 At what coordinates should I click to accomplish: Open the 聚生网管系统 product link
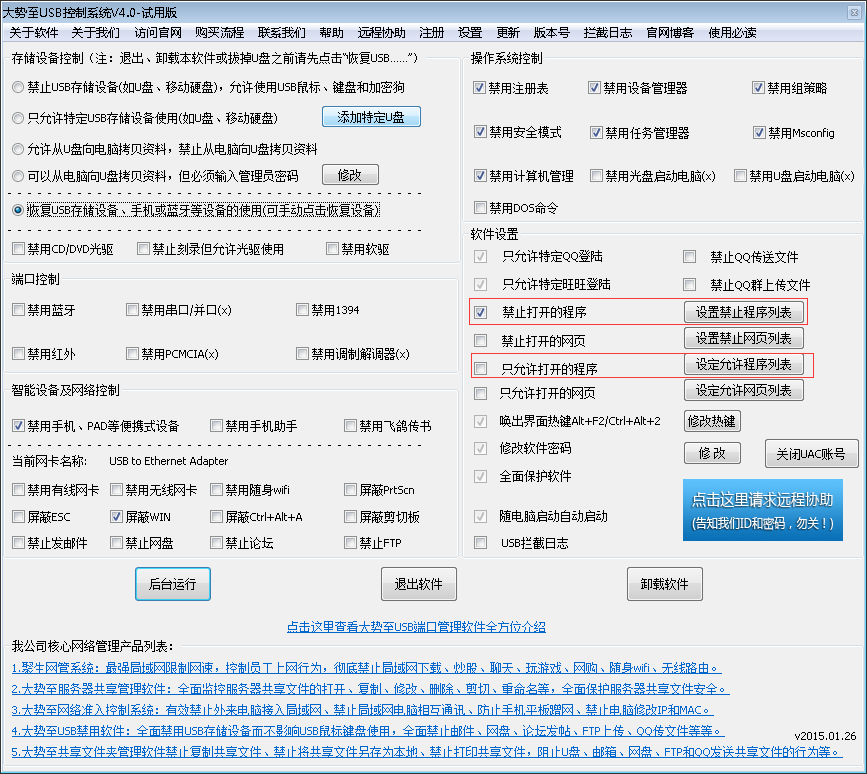pos(366,668)
